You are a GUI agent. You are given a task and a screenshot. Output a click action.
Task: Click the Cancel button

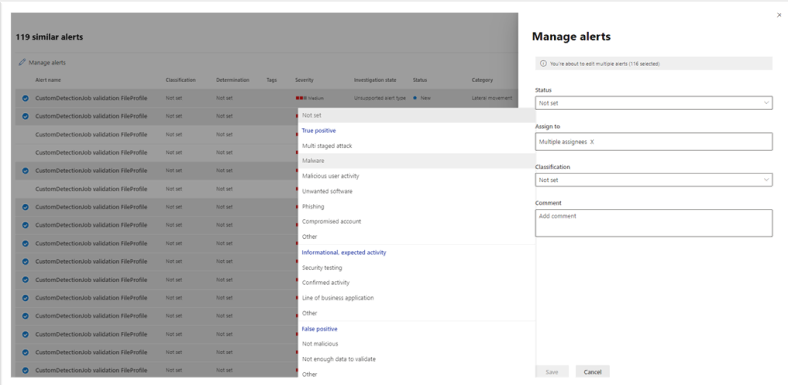[593, 372]
